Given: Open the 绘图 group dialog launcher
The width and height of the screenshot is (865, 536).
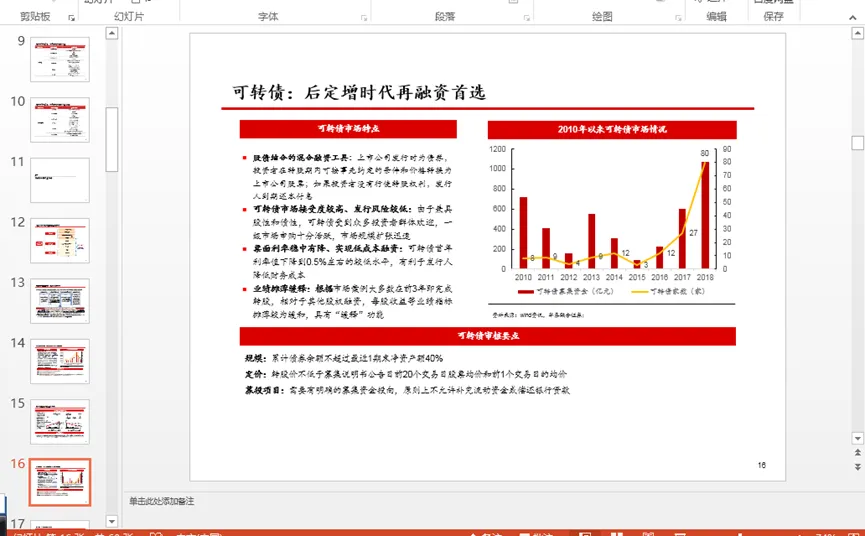Looking at the screenshot, I should pyautogui.click(x=678, y=18).
